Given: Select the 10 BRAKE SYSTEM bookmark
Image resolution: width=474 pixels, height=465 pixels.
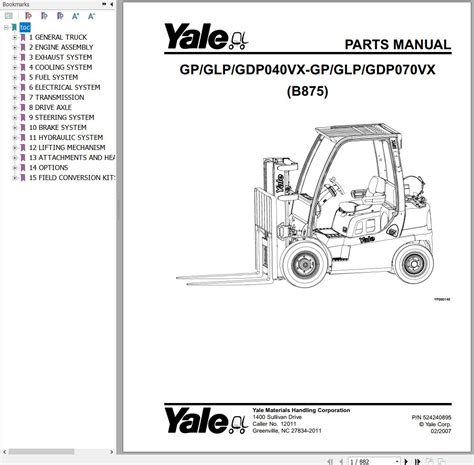Looking at the screenshot, I should pos(58,127).
